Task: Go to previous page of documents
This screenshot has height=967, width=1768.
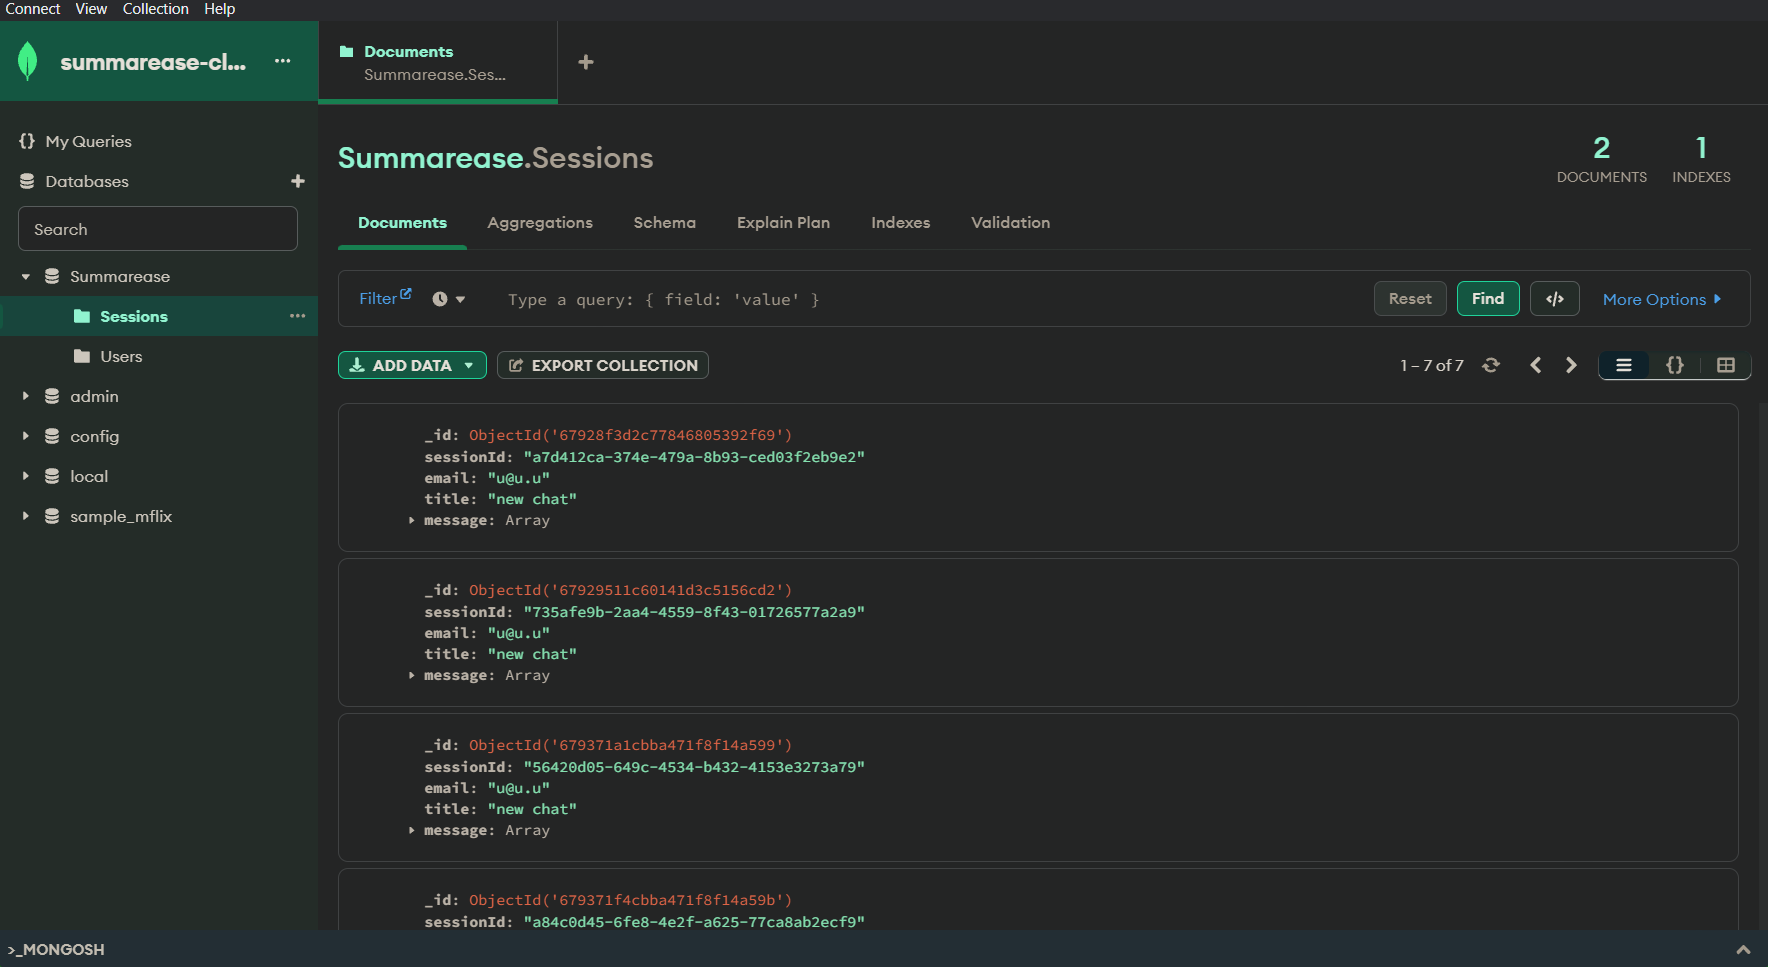Action: click(1535, 365)
